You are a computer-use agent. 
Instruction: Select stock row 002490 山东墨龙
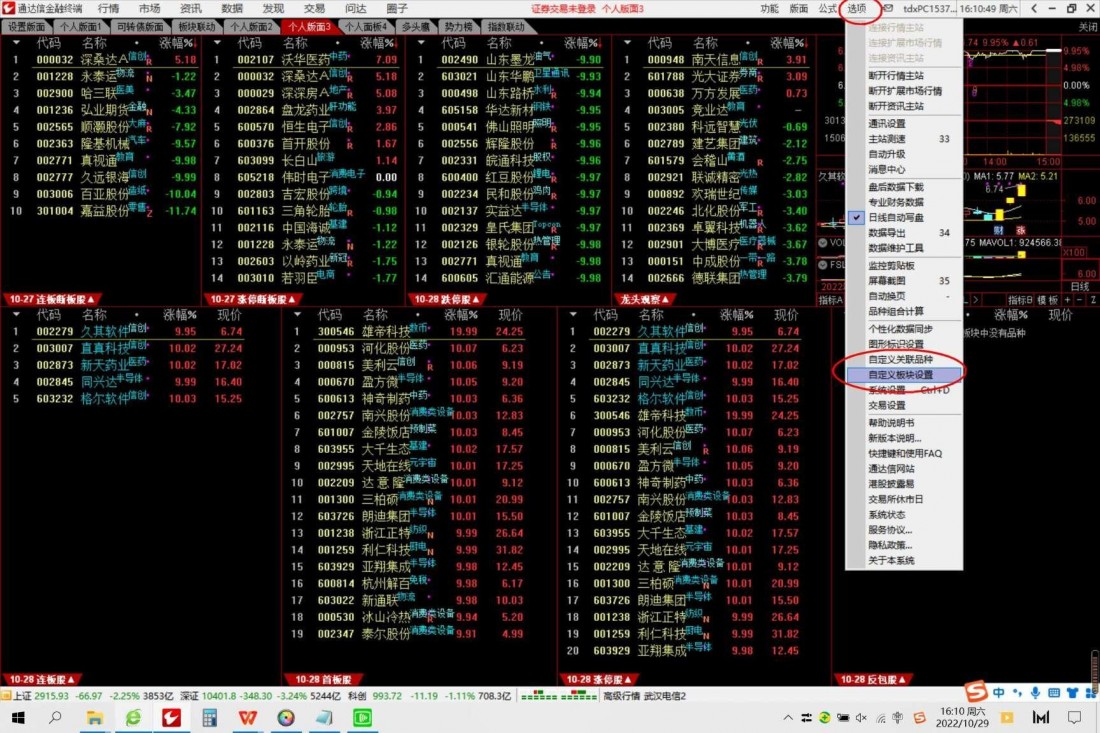click(509, 60)
